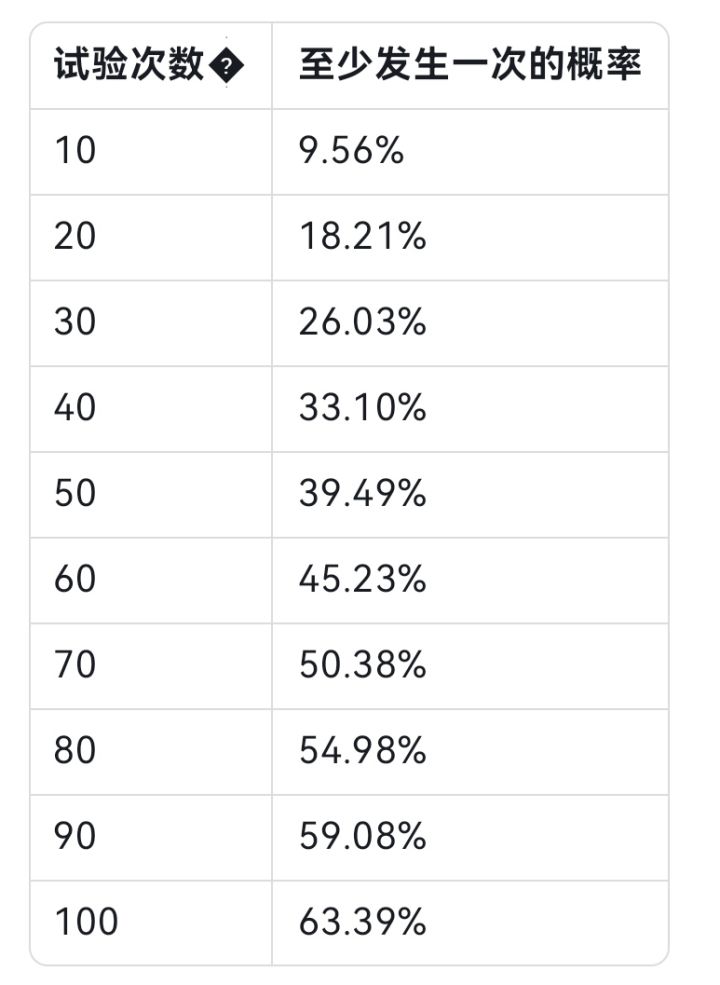Select the cell showing 10 trials
The width and height of the screenshot is (720, 985).
75,152
